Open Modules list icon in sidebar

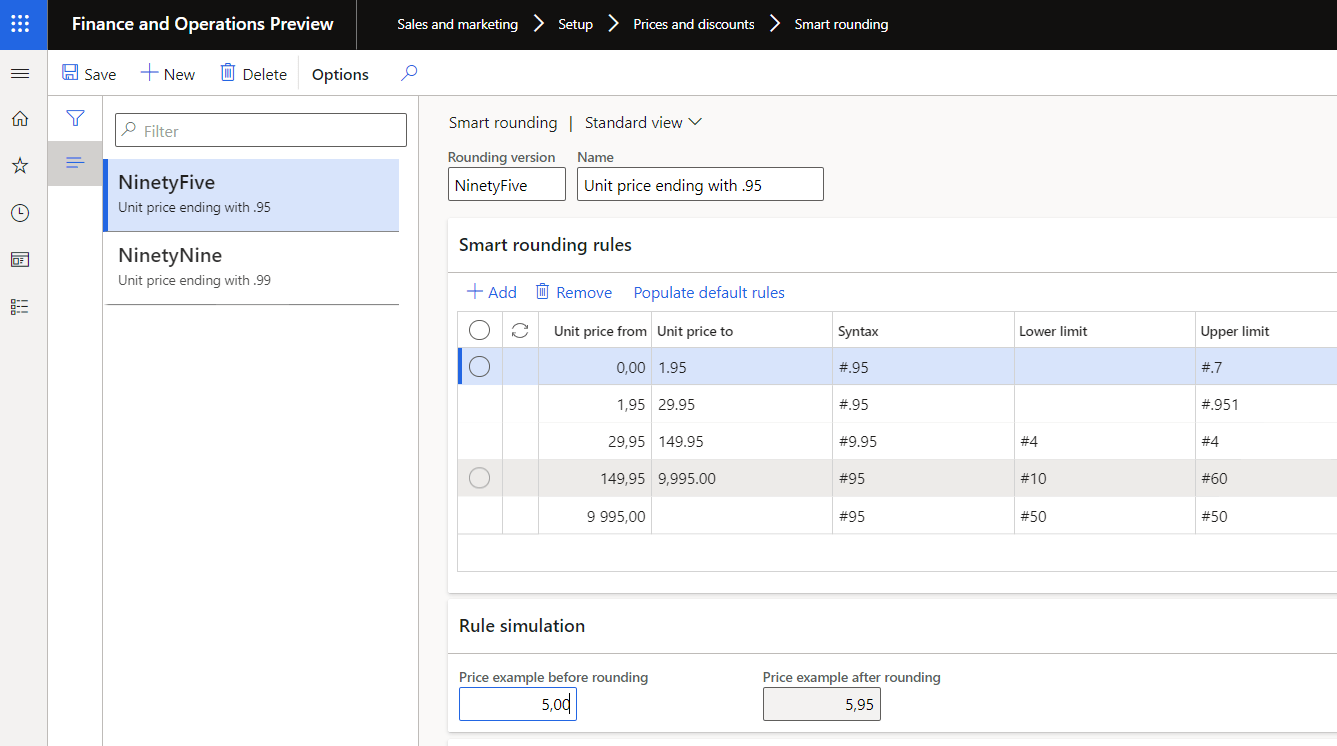20,307
